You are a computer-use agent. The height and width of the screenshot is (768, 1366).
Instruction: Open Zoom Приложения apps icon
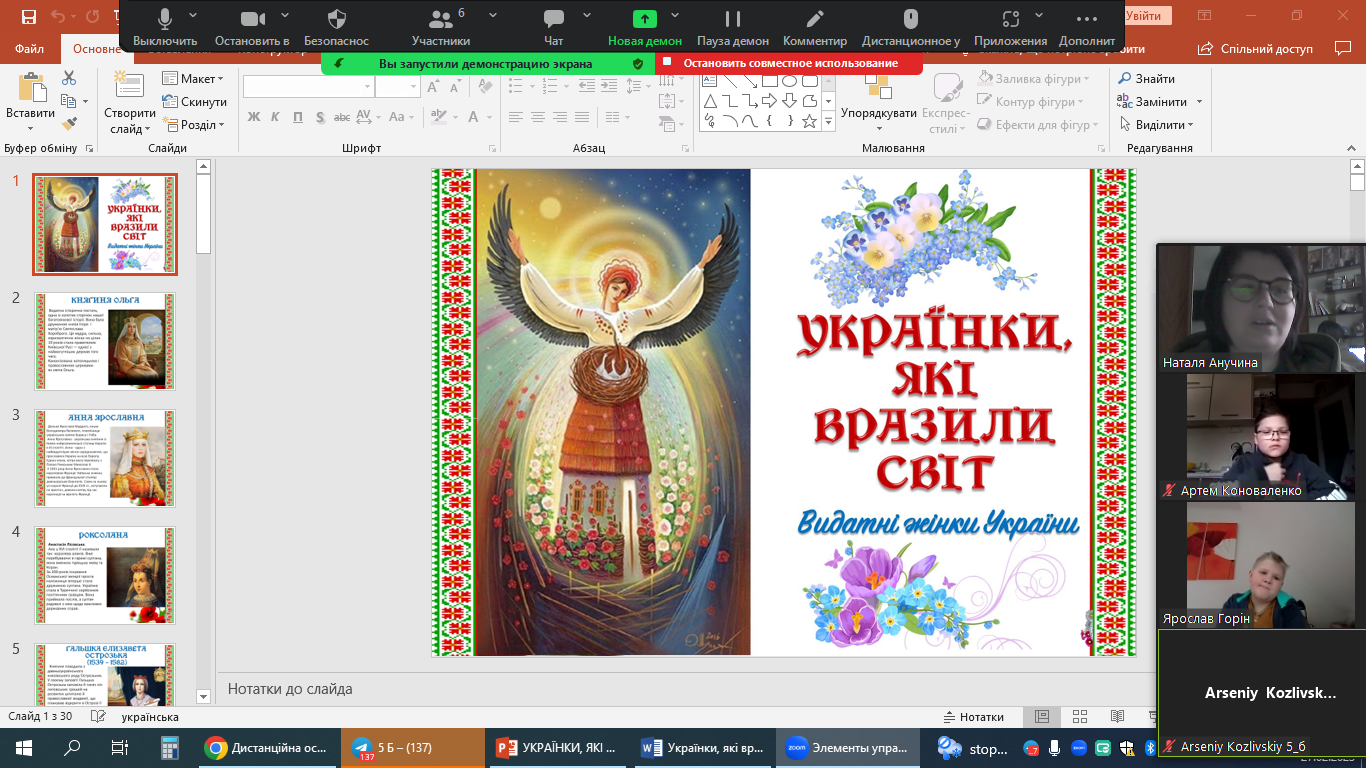1010,26
